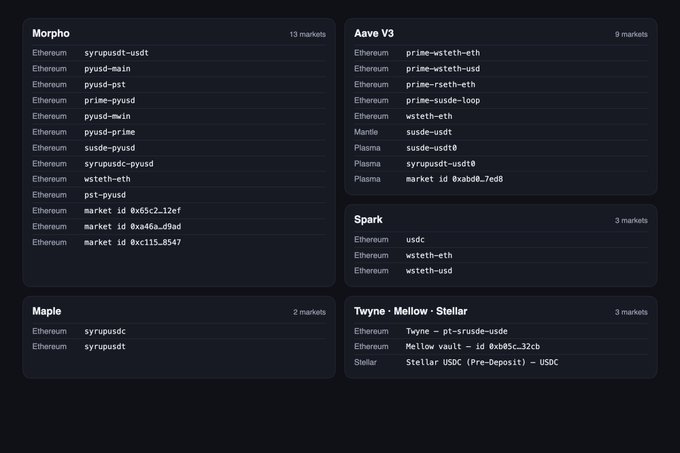Image resolution: width=680 pixels, height=453 pixels.
Task: Select market id 0xabd0…7ed8
Action: pos(501,179)
